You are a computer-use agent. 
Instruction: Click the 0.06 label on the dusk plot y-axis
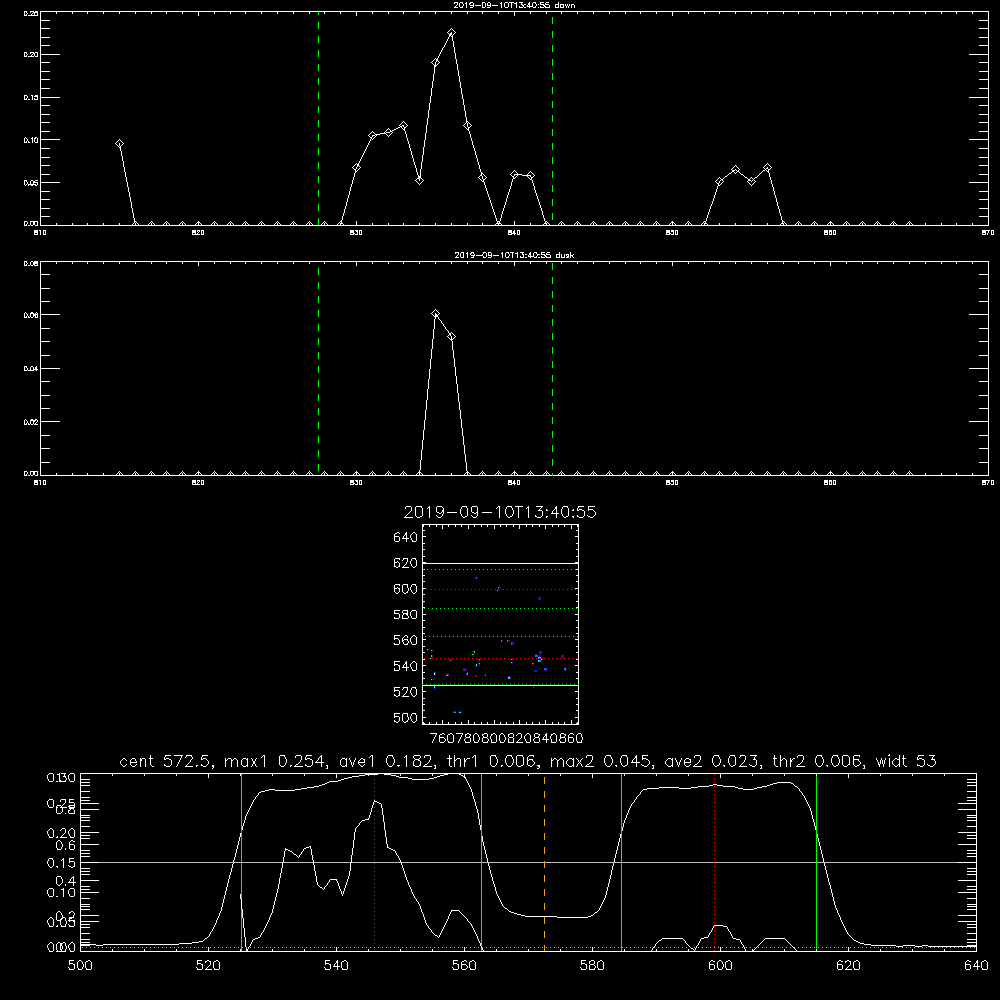coord(31,315)
